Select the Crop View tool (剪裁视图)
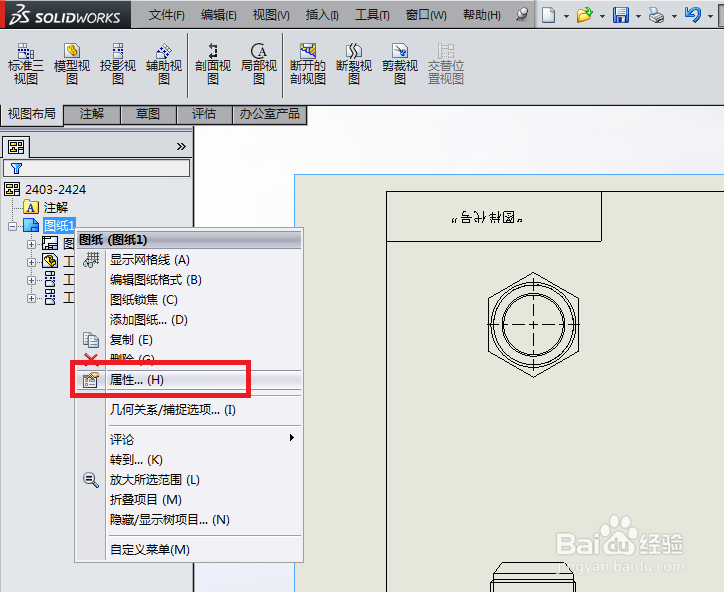This screenshot has height=592, width=724. 400,64
